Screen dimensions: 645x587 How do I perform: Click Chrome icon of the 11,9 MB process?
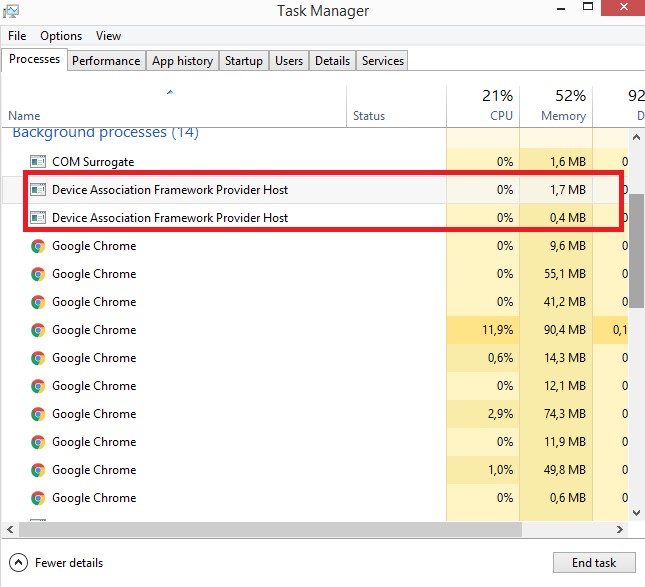(38, 442)
